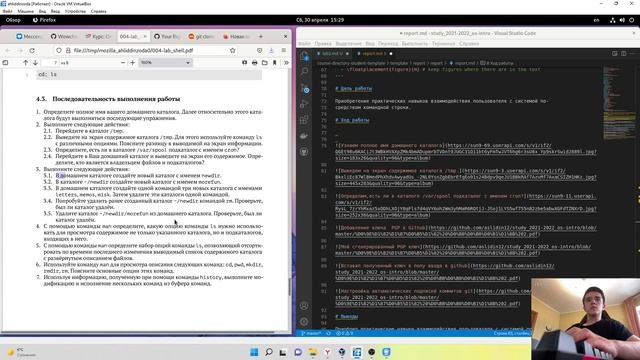Open VirtualBox Машина menu

click(x=25, y=11)
